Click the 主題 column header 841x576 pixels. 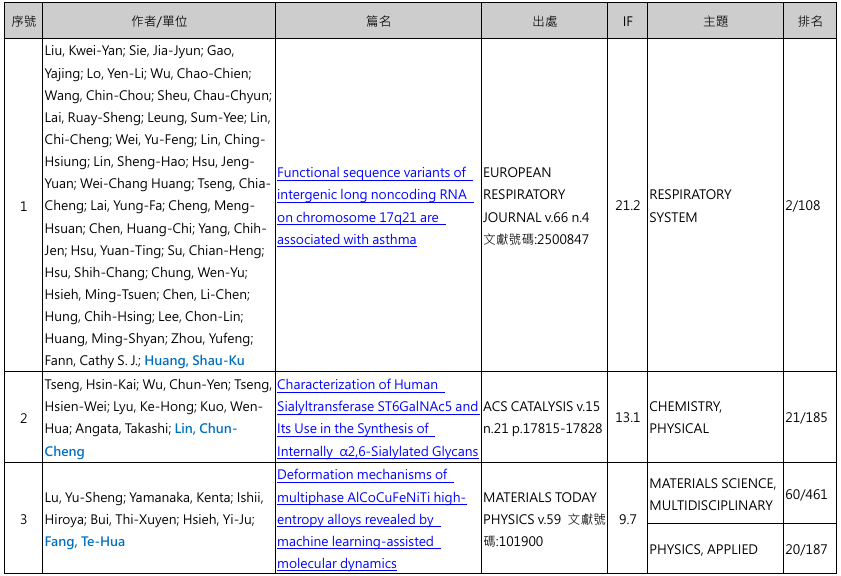(715, 21)
